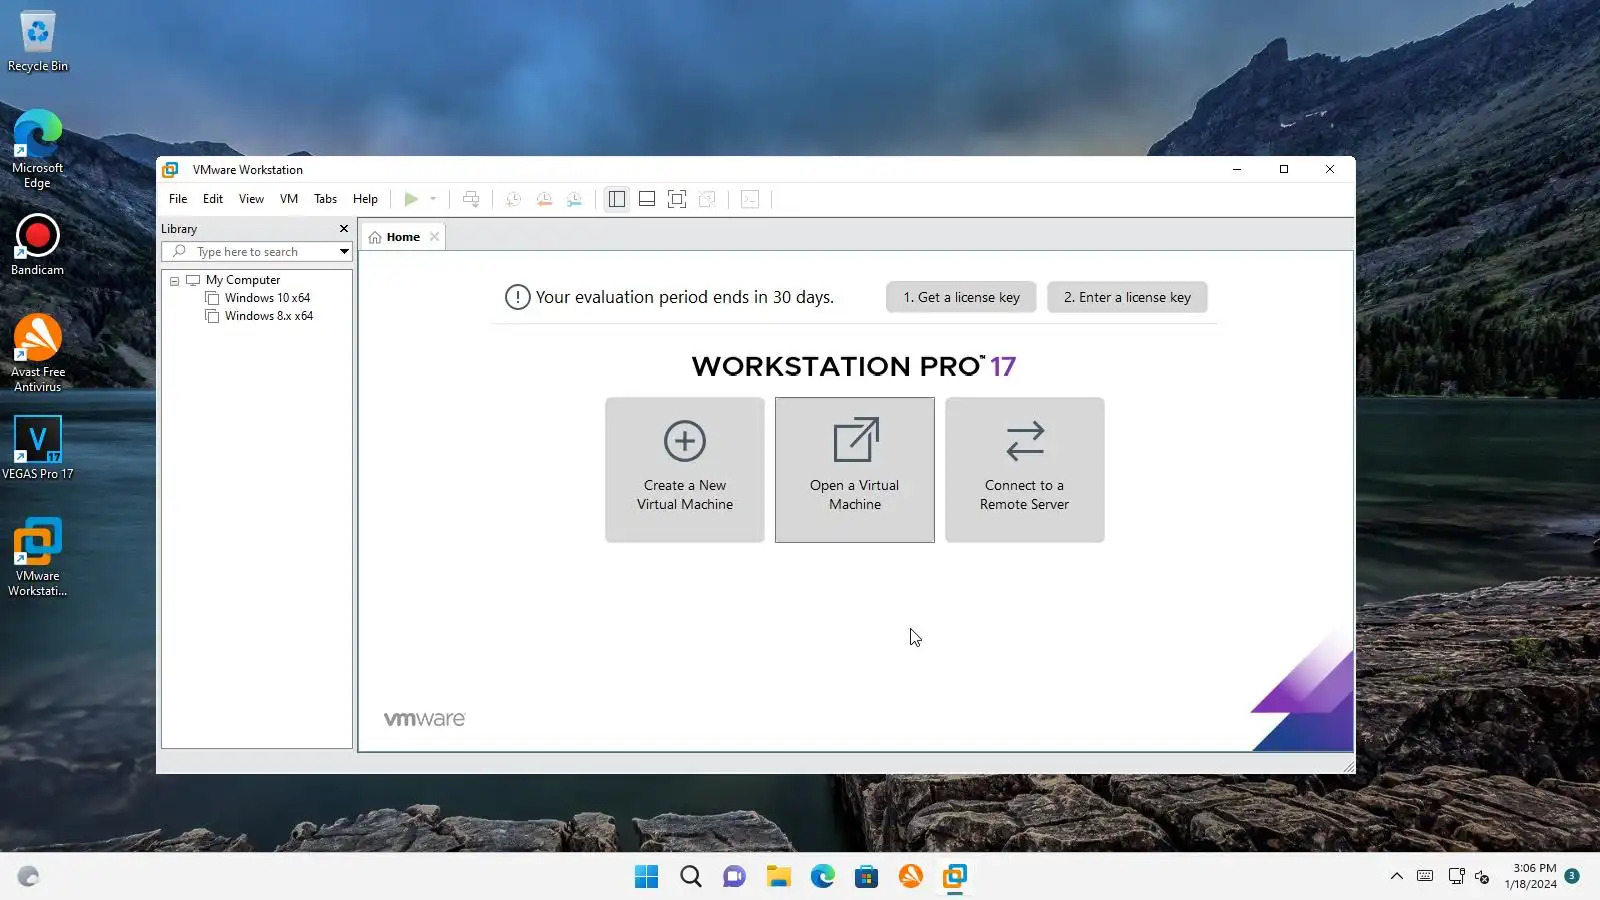This screenshot has width=1600, height=900.
Task: Minimize the VMware Workstation window
Action: click(1237, 170)
